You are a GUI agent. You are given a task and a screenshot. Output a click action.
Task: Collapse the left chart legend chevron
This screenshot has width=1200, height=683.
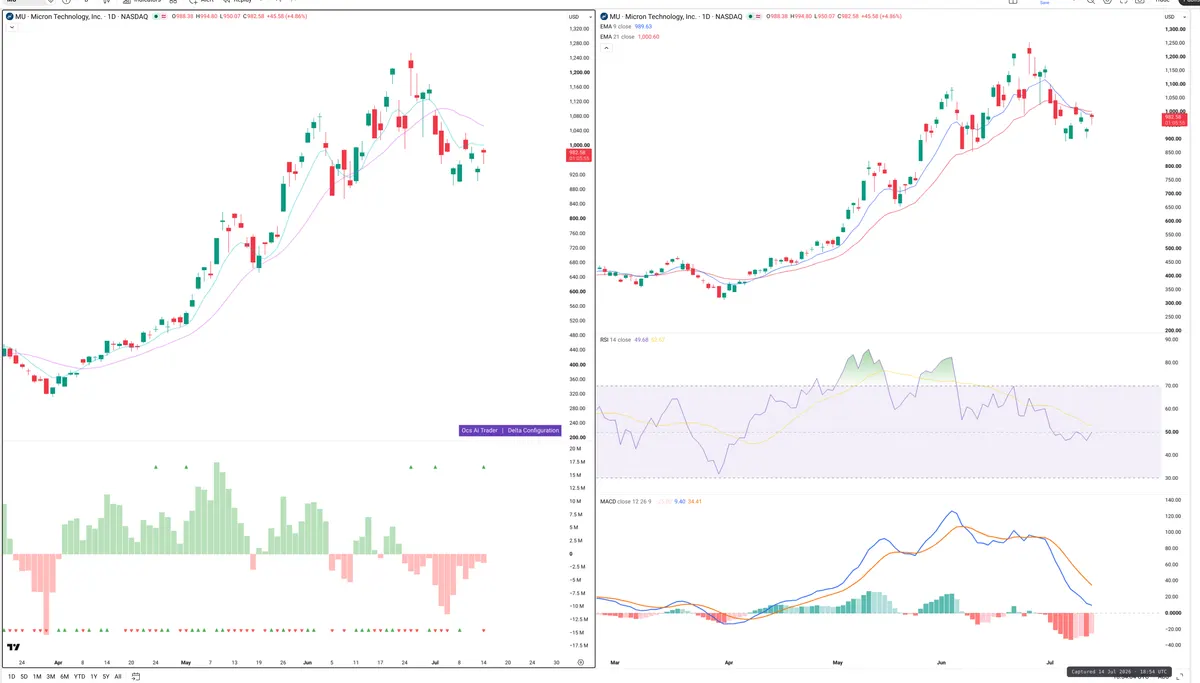click(x=10, y=27)
